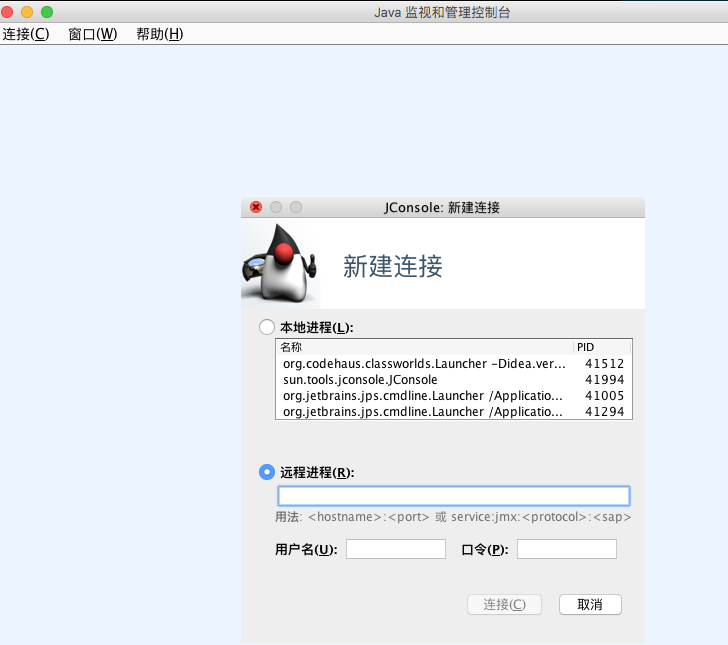Screen dimensions: 728x645
Task: Select the Launcher process with PID 41005
Action: [454, 396]
